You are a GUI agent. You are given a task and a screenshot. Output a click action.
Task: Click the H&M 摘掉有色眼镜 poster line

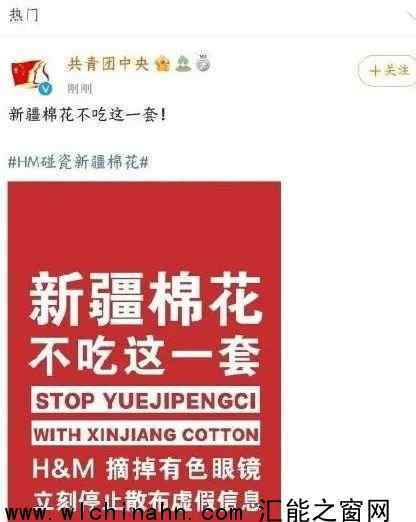pyautogui.click(x=146, y=469)
